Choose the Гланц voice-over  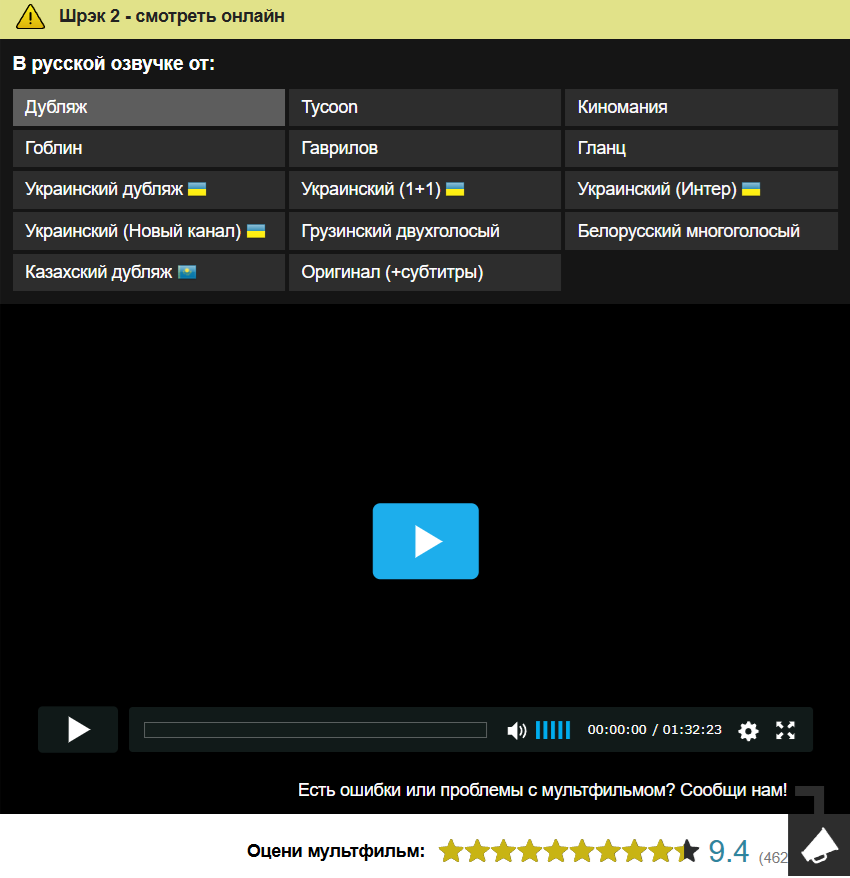point(701,148)
